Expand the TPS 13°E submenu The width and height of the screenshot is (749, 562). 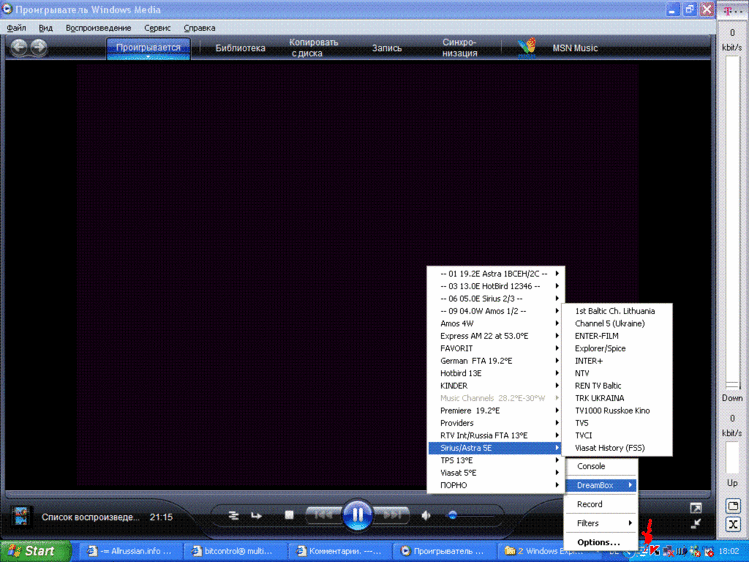496,460
